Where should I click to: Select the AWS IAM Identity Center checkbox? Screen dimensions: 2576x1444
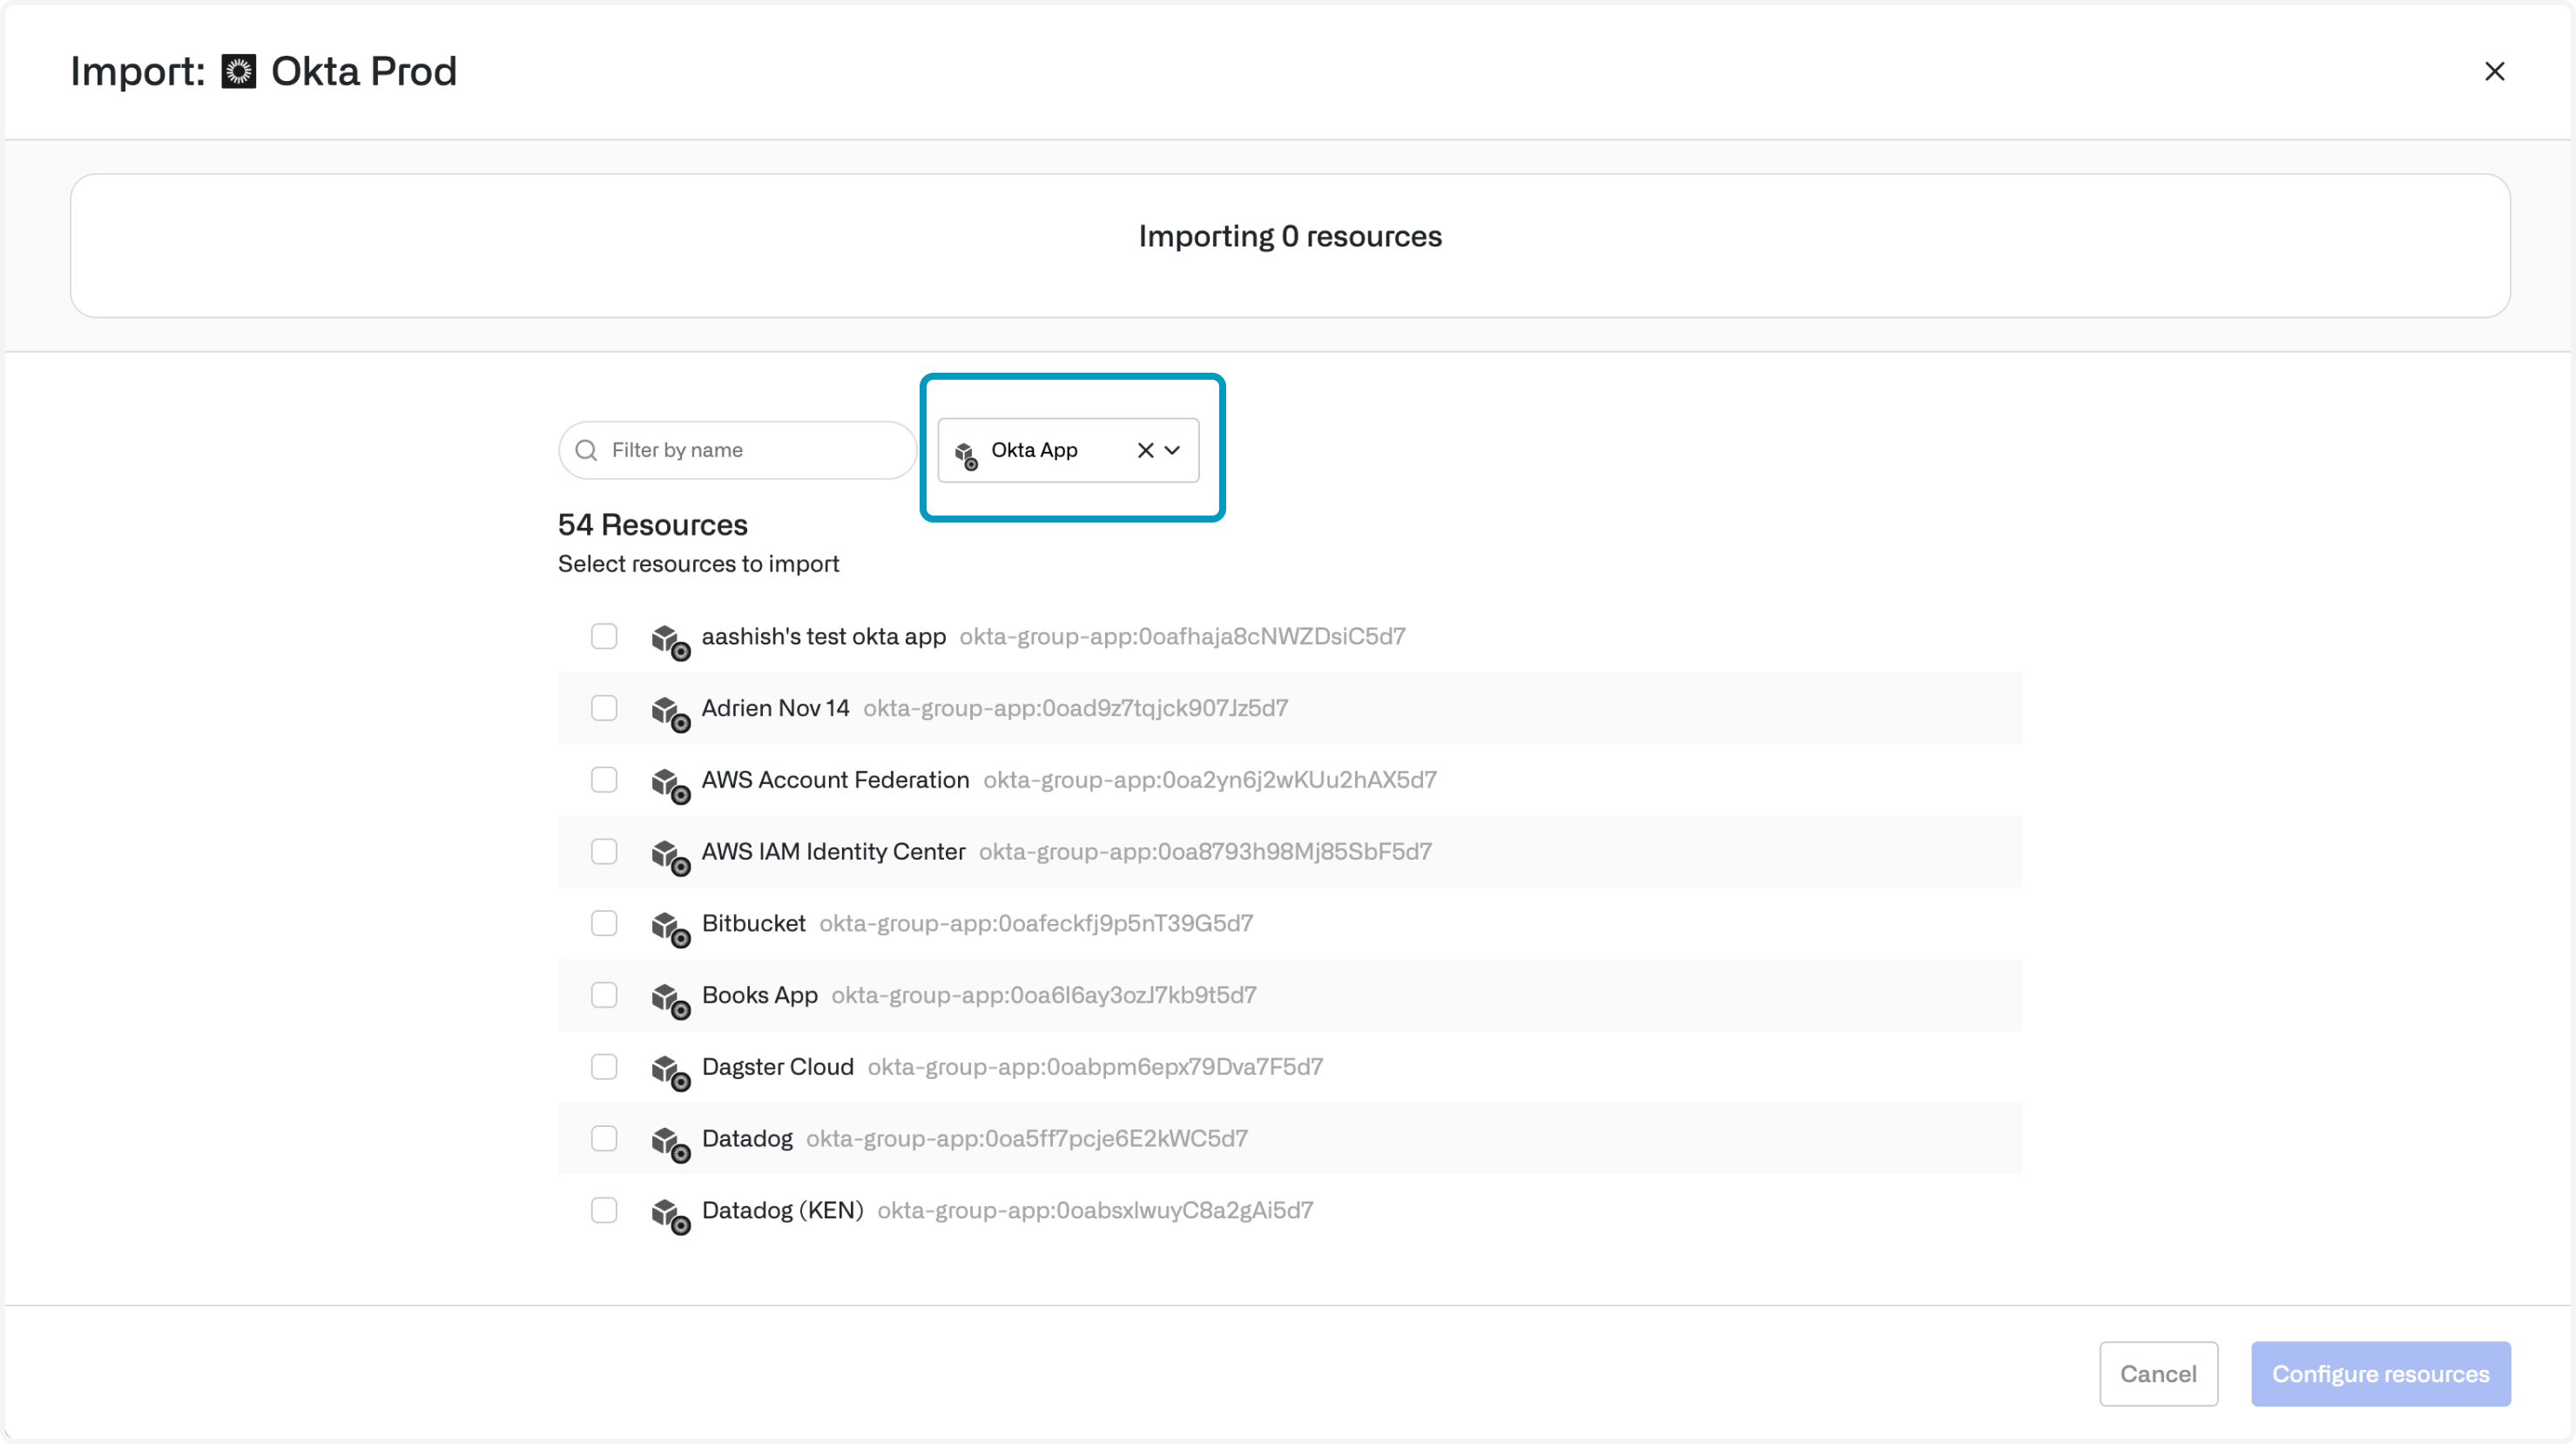604,851
